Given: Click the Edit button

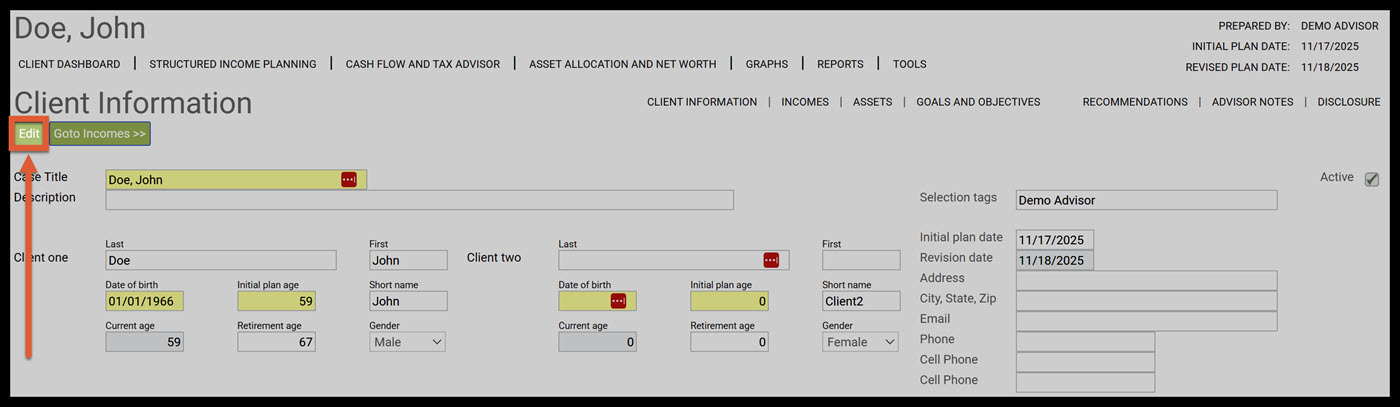Looking at the screenshot, I should click(x=29, y=133).
